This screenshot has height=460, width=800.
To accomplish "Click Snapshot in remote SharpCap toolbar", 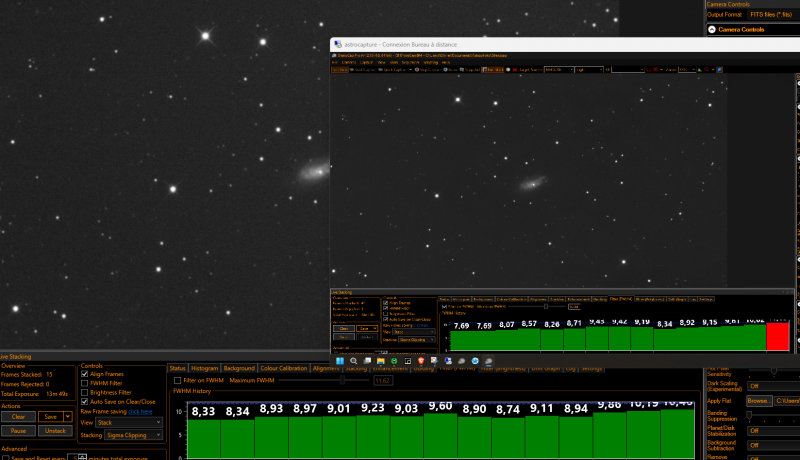I will pos(470,69).
